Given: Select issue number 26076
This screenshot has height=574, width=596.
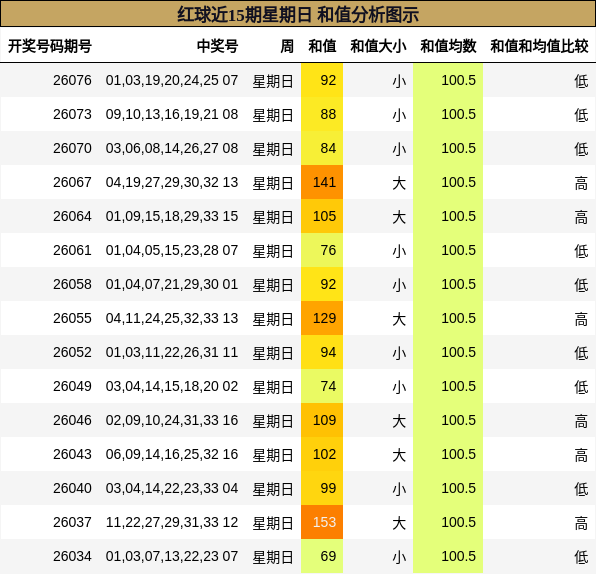Looking at the screenshot, I should (72, 80).
